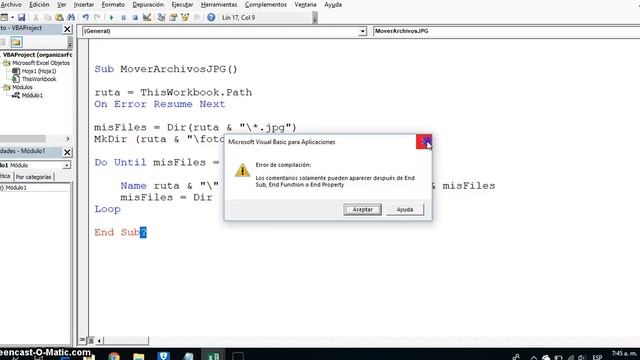Click Aceptar in the error dialog

click(362, 209)
